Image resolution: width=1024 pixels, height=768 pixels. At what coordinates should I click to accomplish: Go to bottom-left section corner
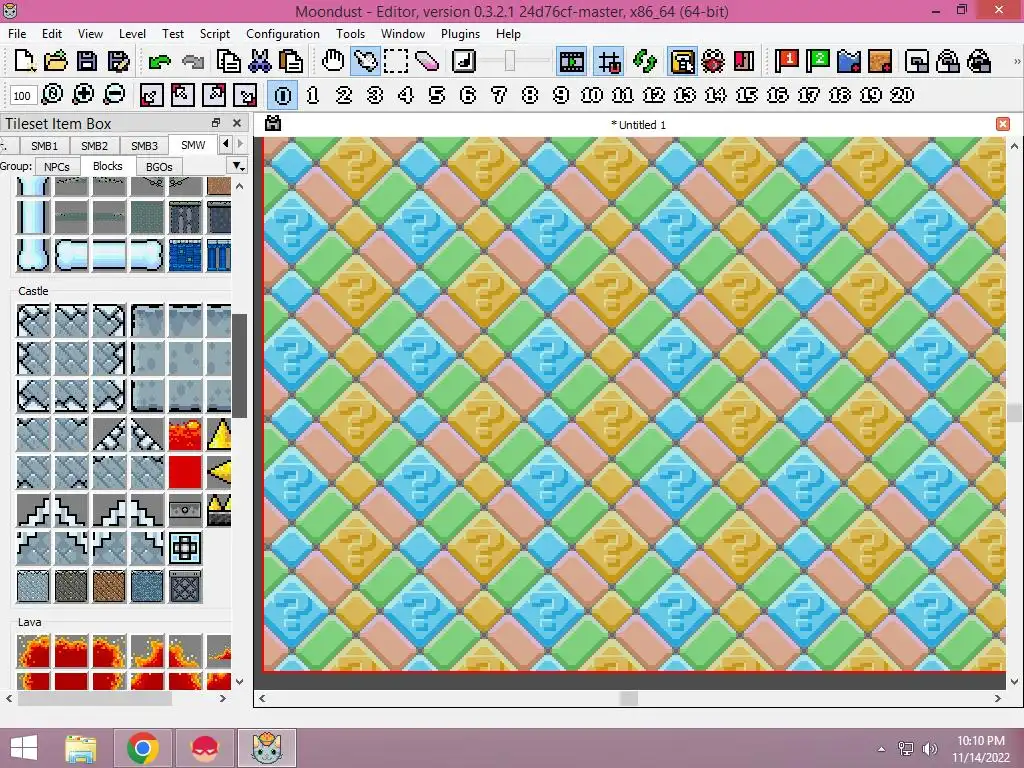click(152, 95)
